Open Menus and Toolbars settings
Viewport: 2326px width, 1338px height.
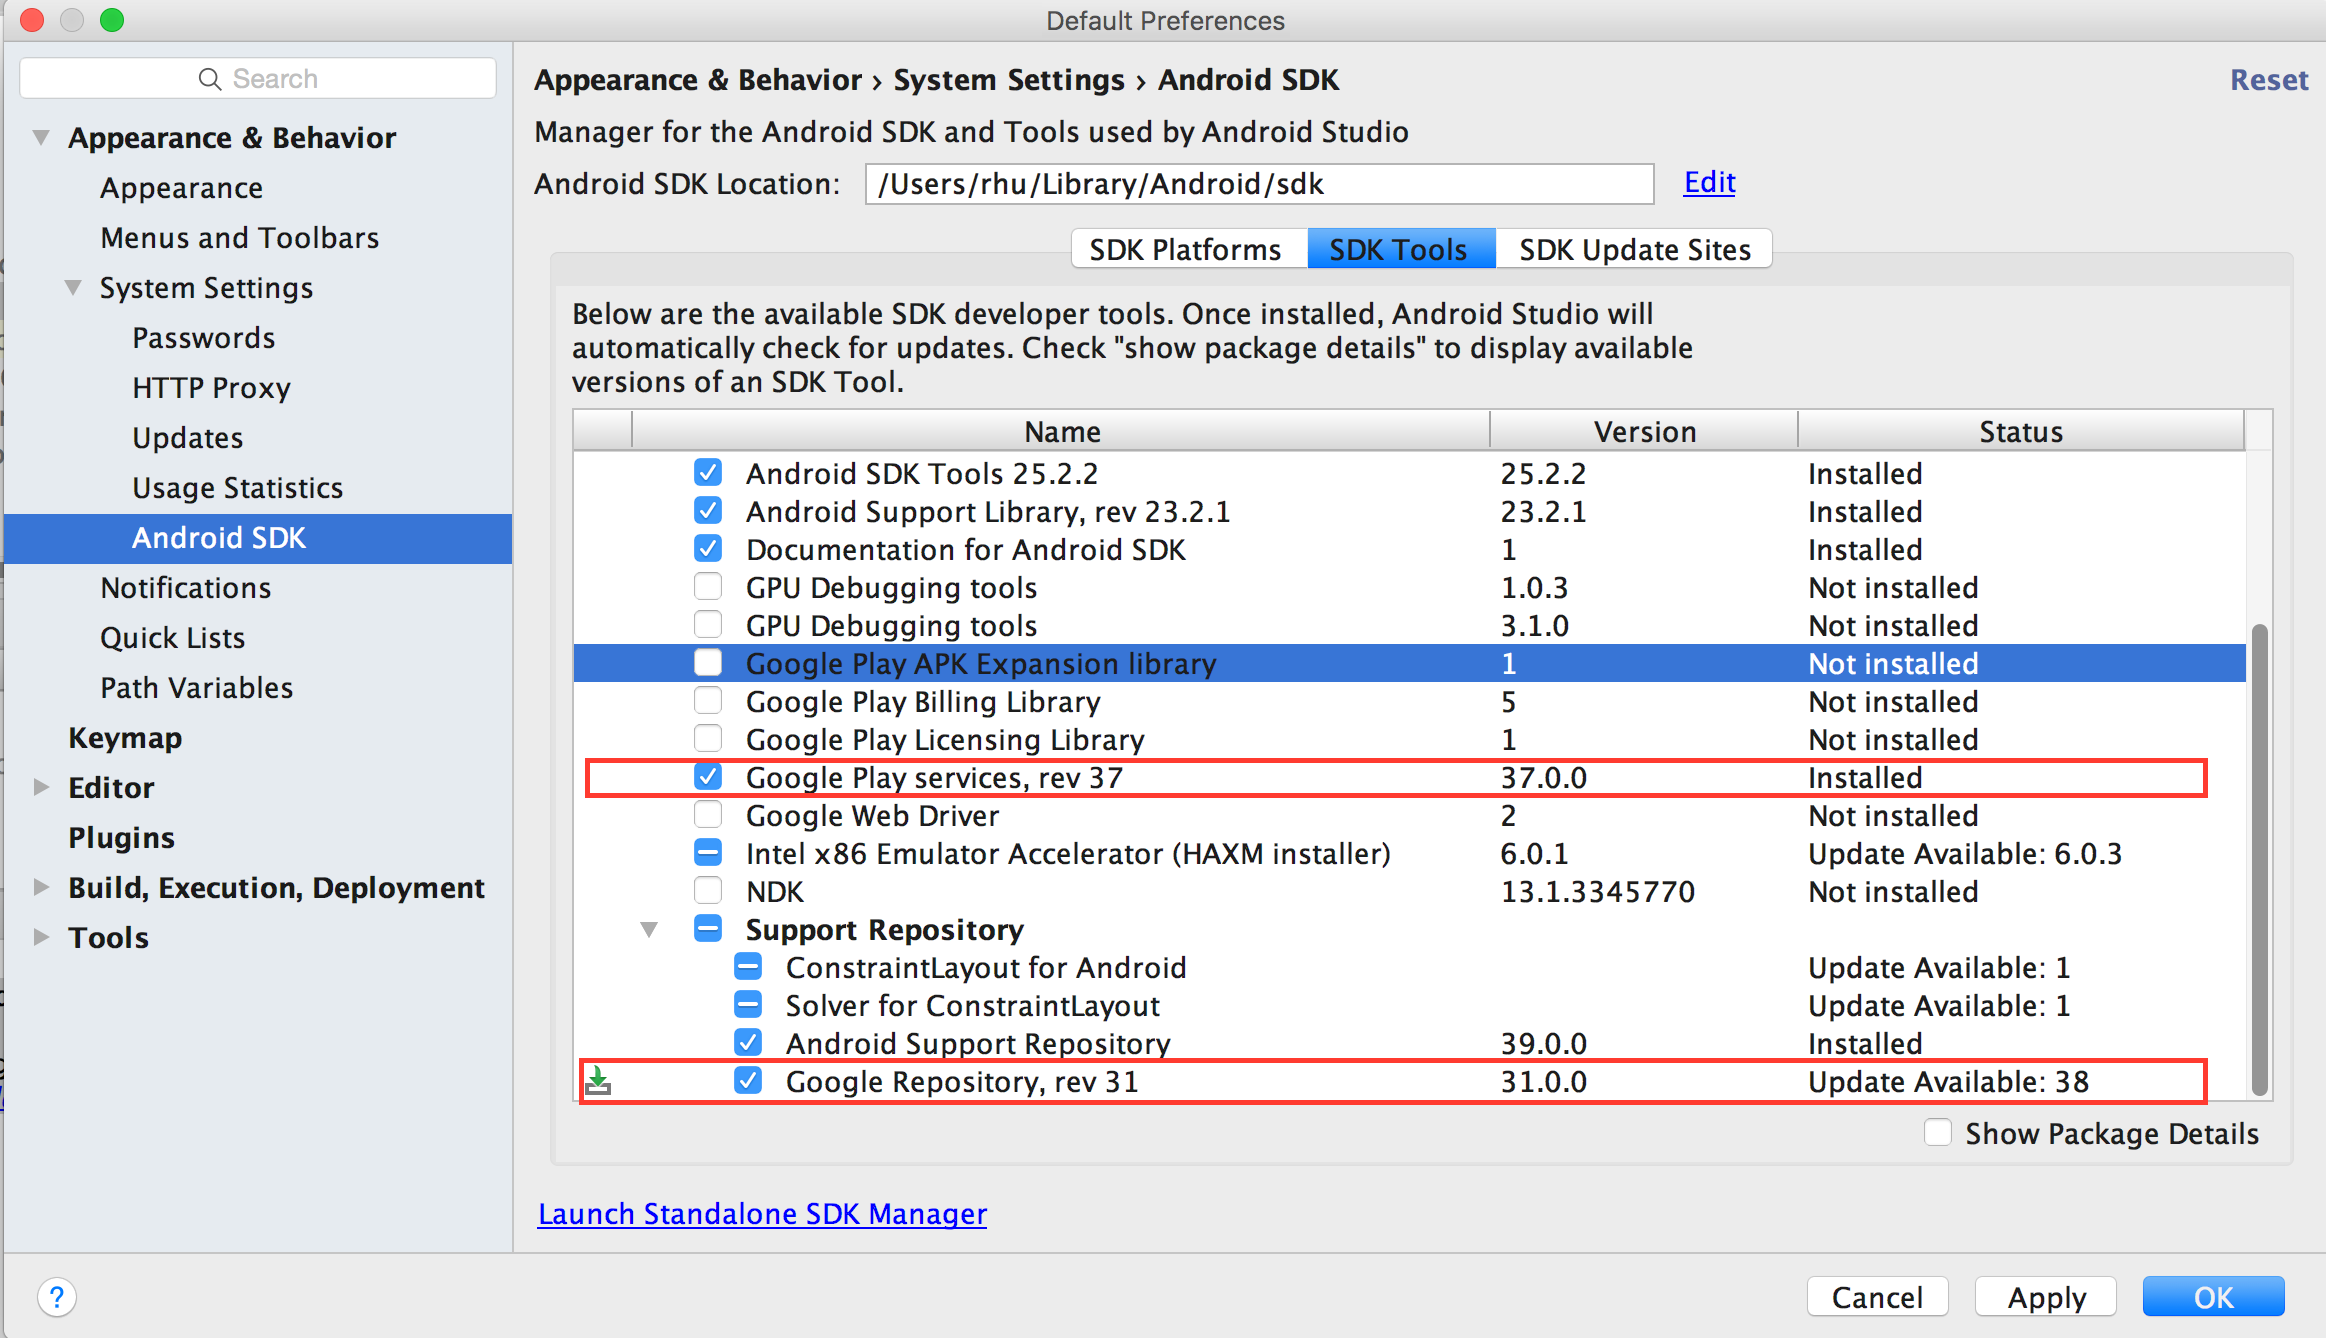(x=240, y=238)
